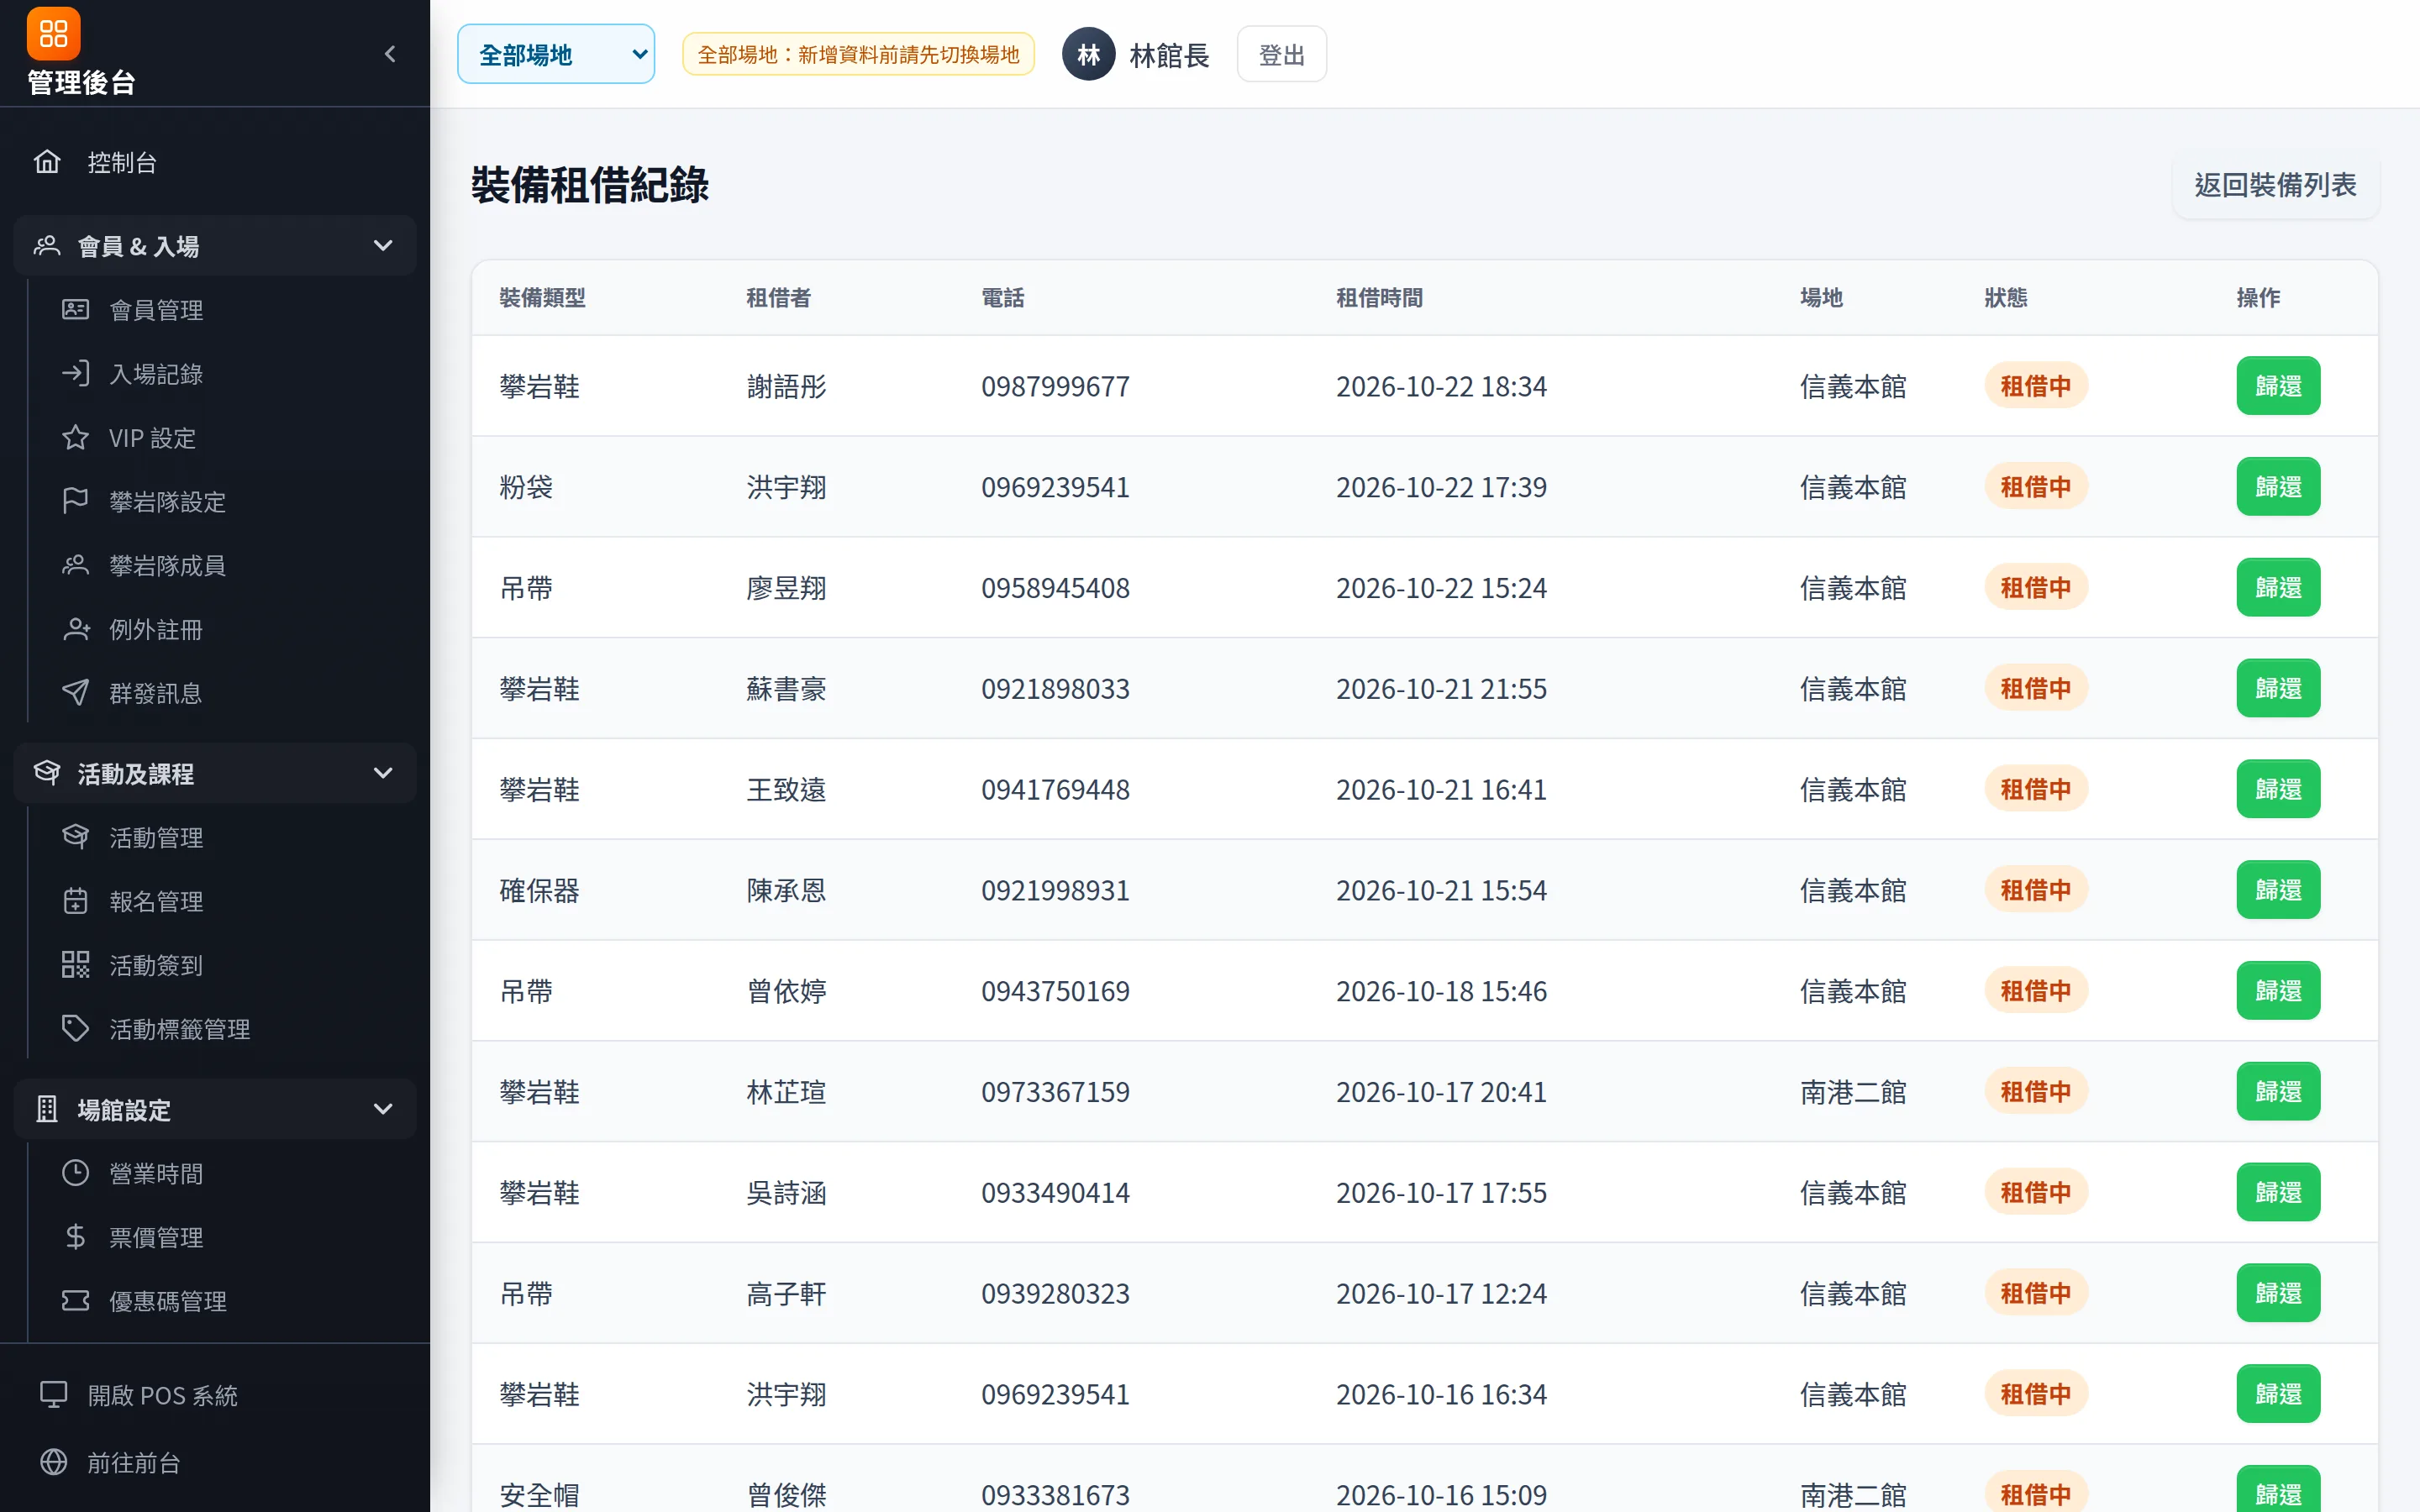Collapse the 活動及課程 section chevron

[x=382, y=773]
